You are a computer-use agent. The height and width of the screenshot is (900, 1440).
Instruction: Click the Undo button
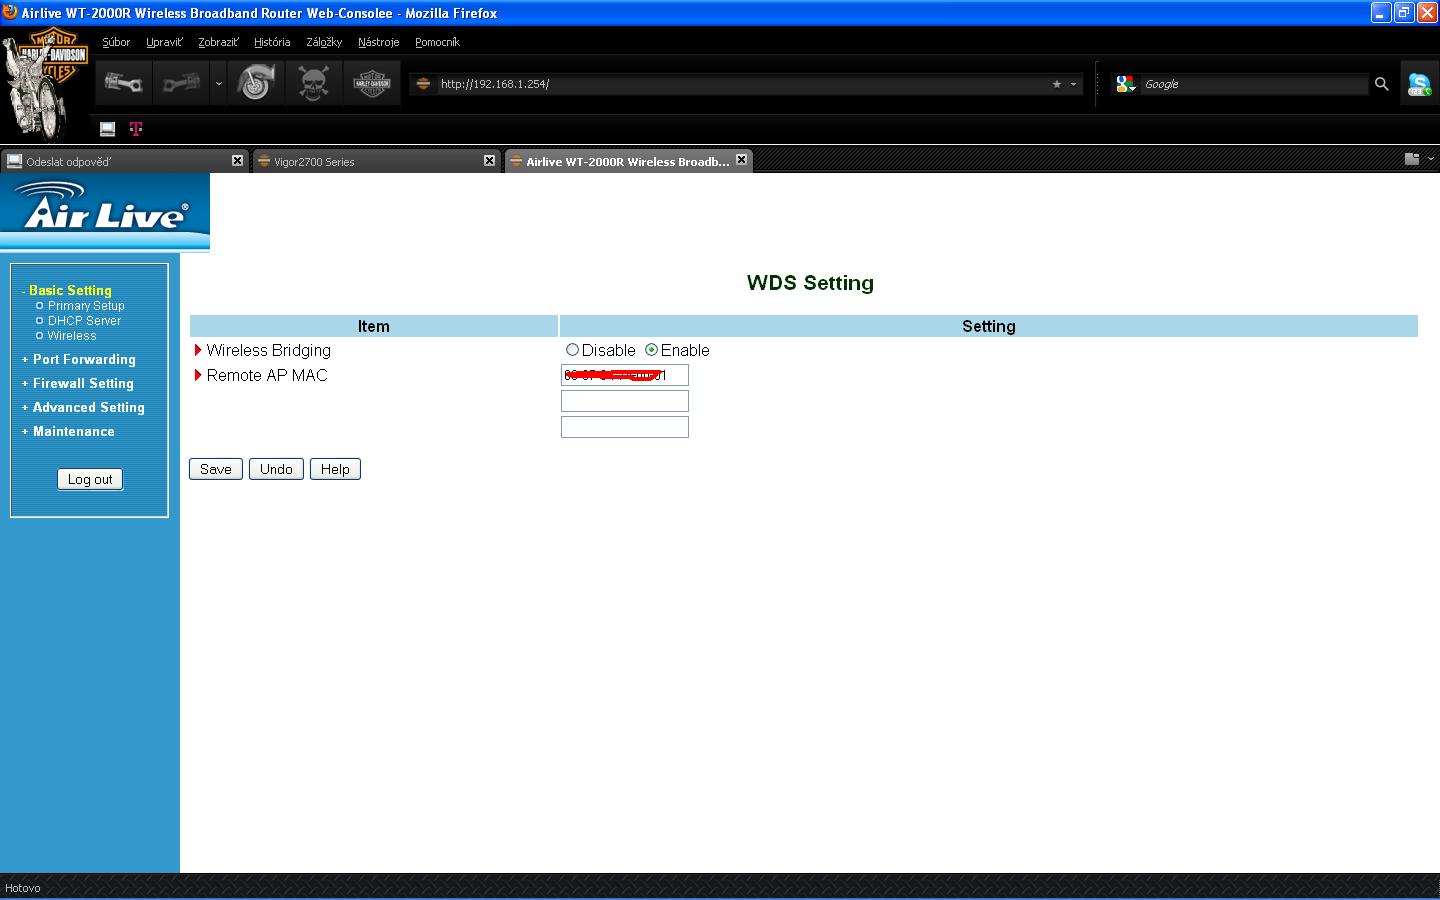pos(276,469)
